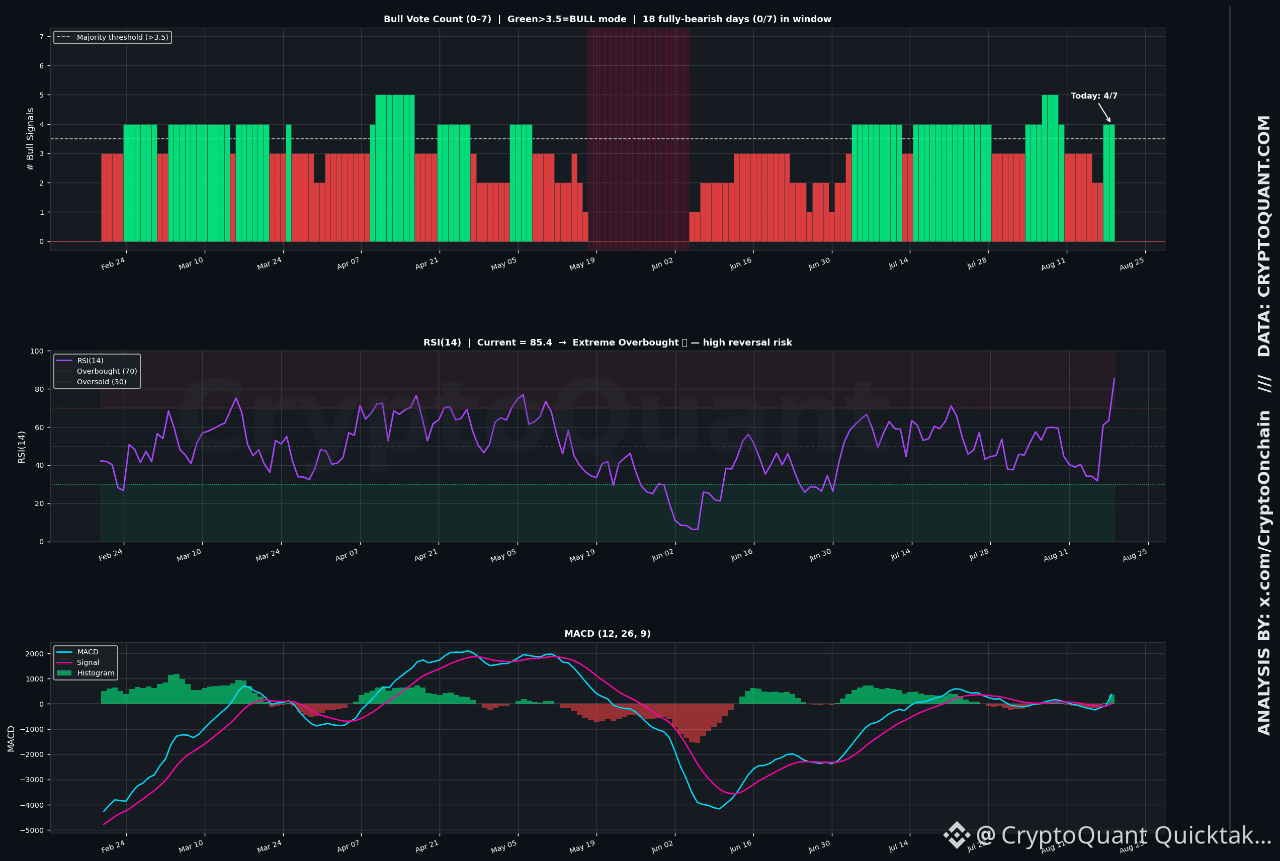Click the 'DATA: CRYPTOQUANT.COM' vertical side text

click(x=1264, y=236)
